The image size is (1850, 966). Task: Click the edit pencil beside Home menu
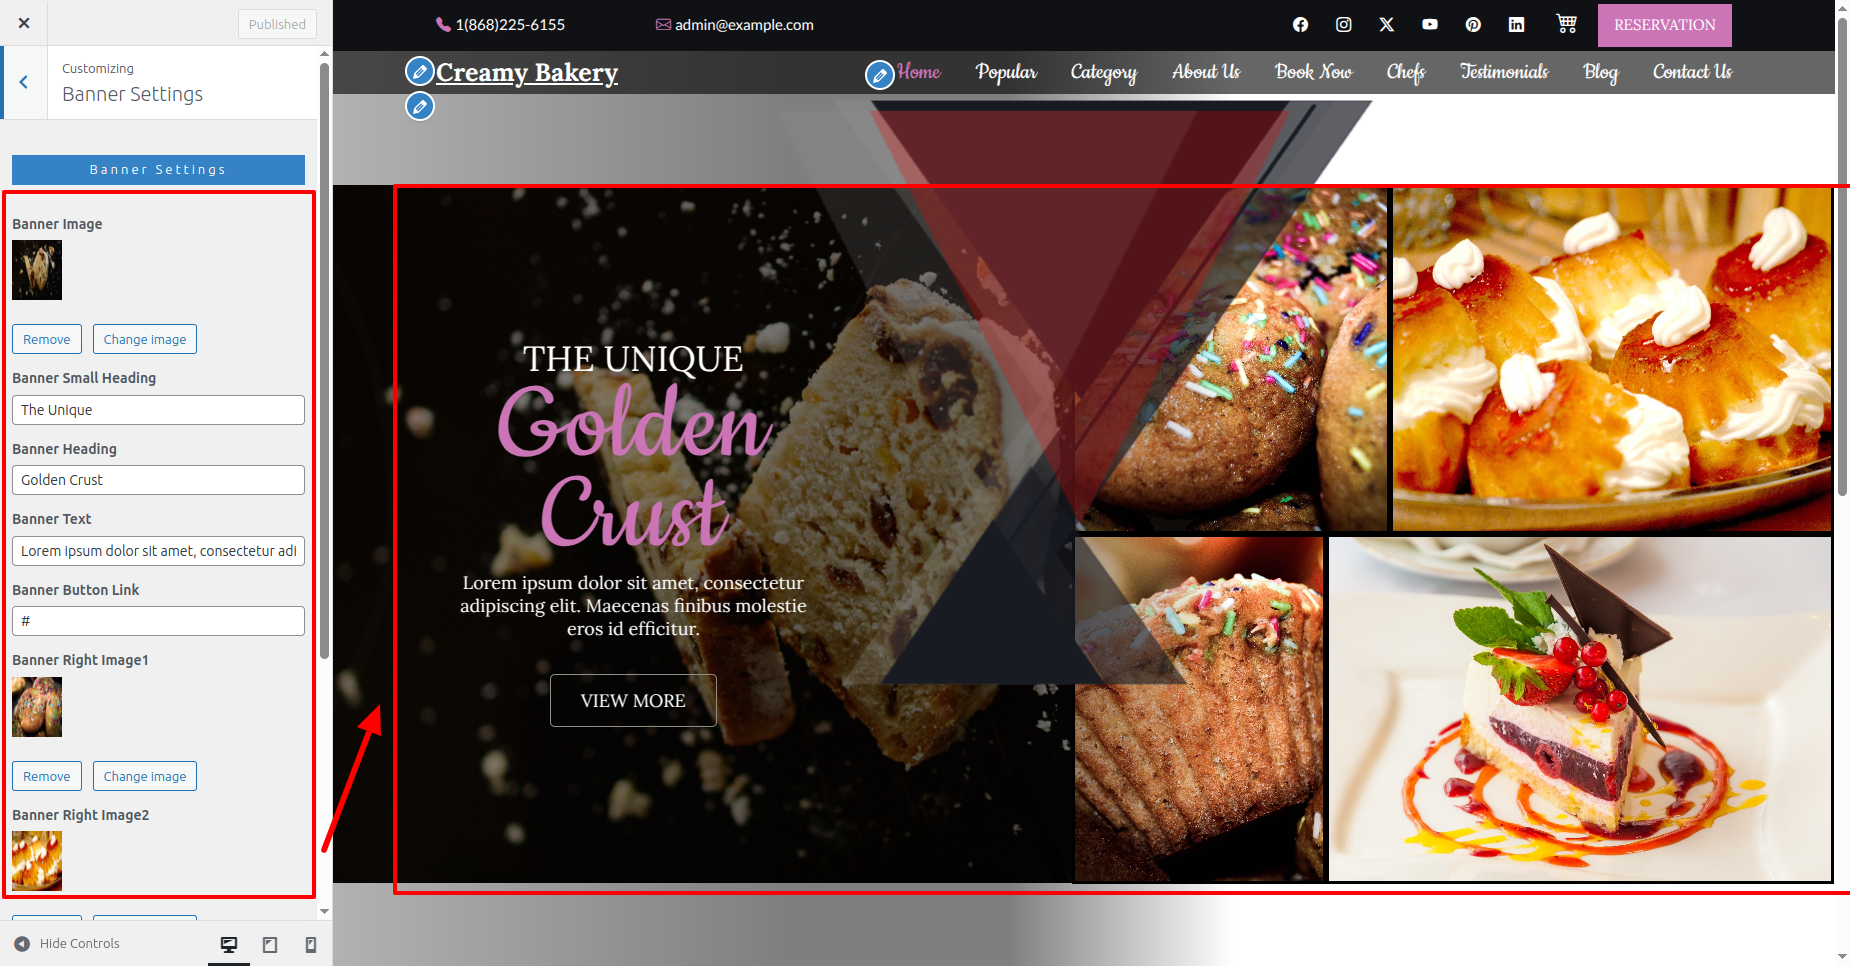[880, 75]
